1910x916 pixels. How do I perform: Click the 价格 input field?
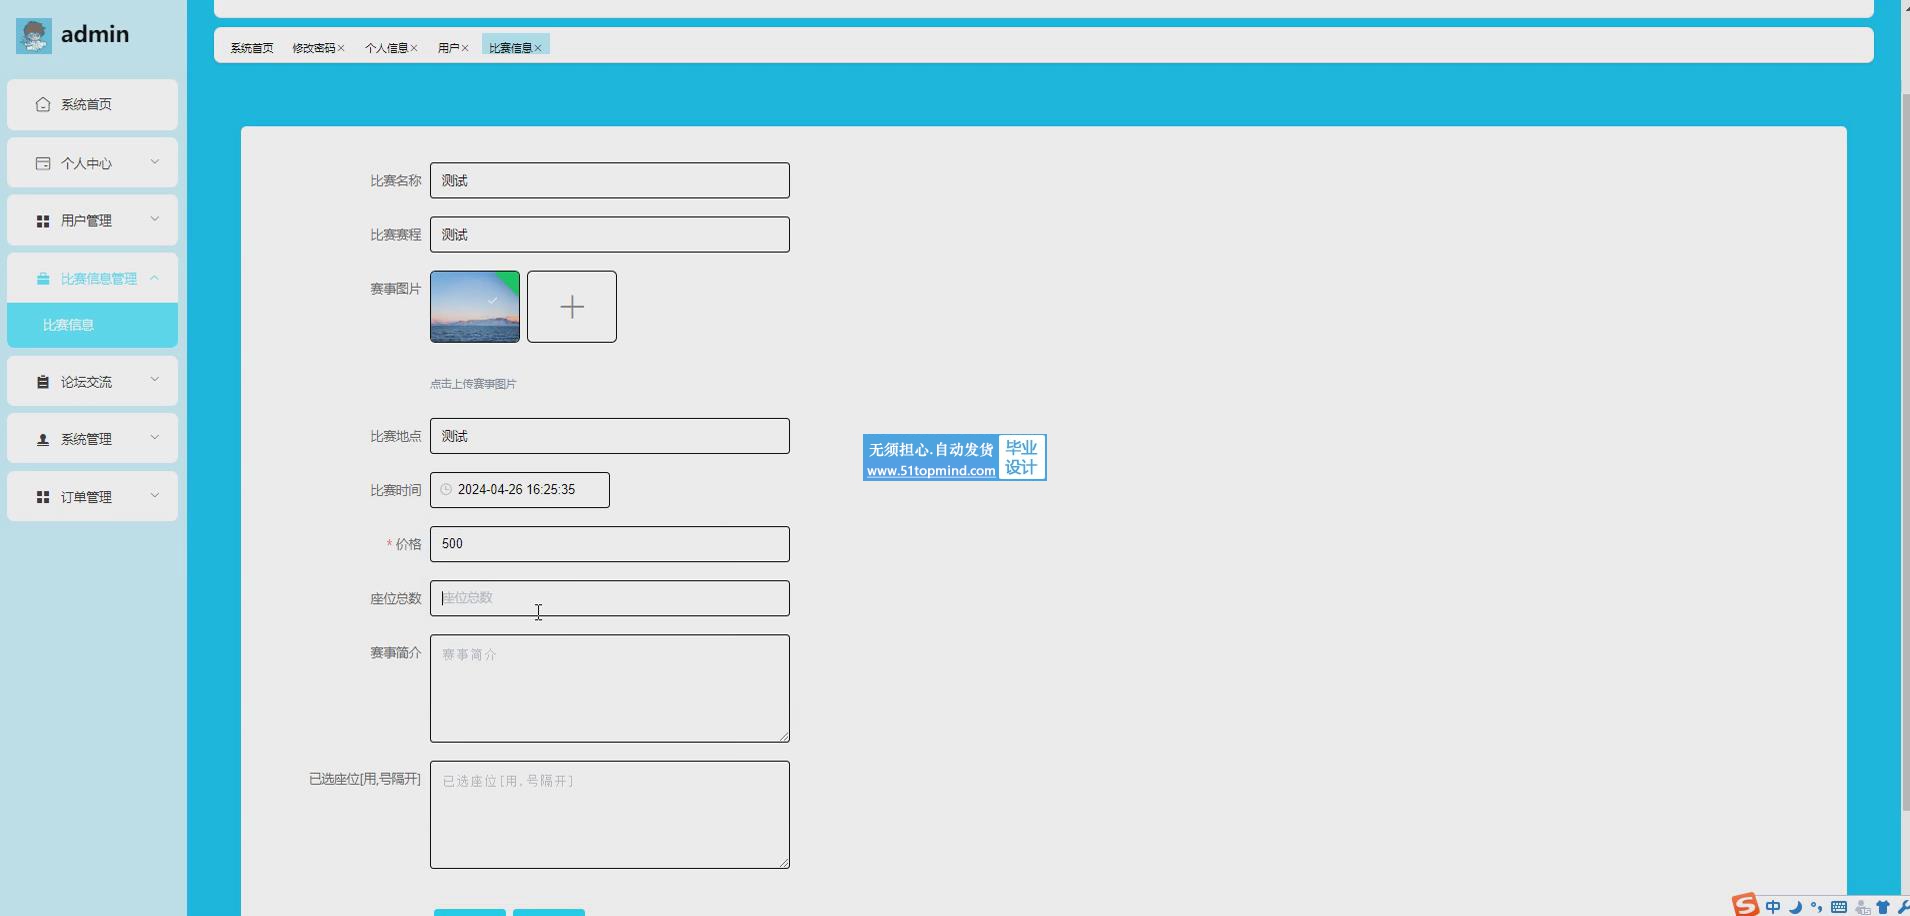pyautogui.click(x=610, y=544)
